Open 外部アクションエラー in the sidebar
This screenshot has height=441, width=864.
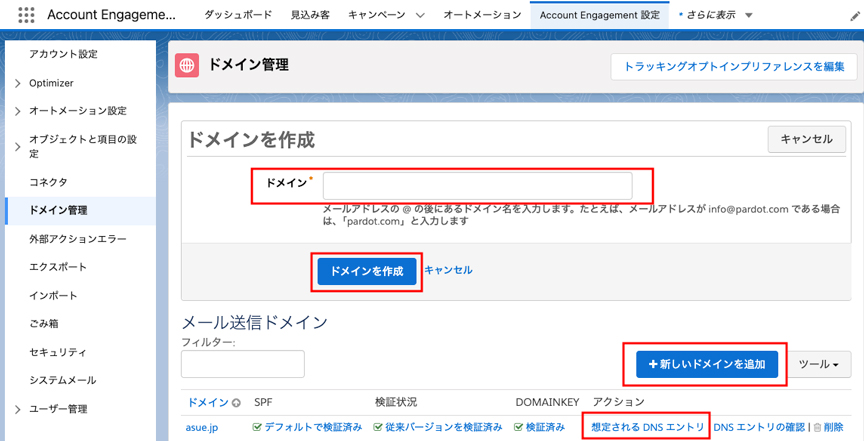(78, 239)
